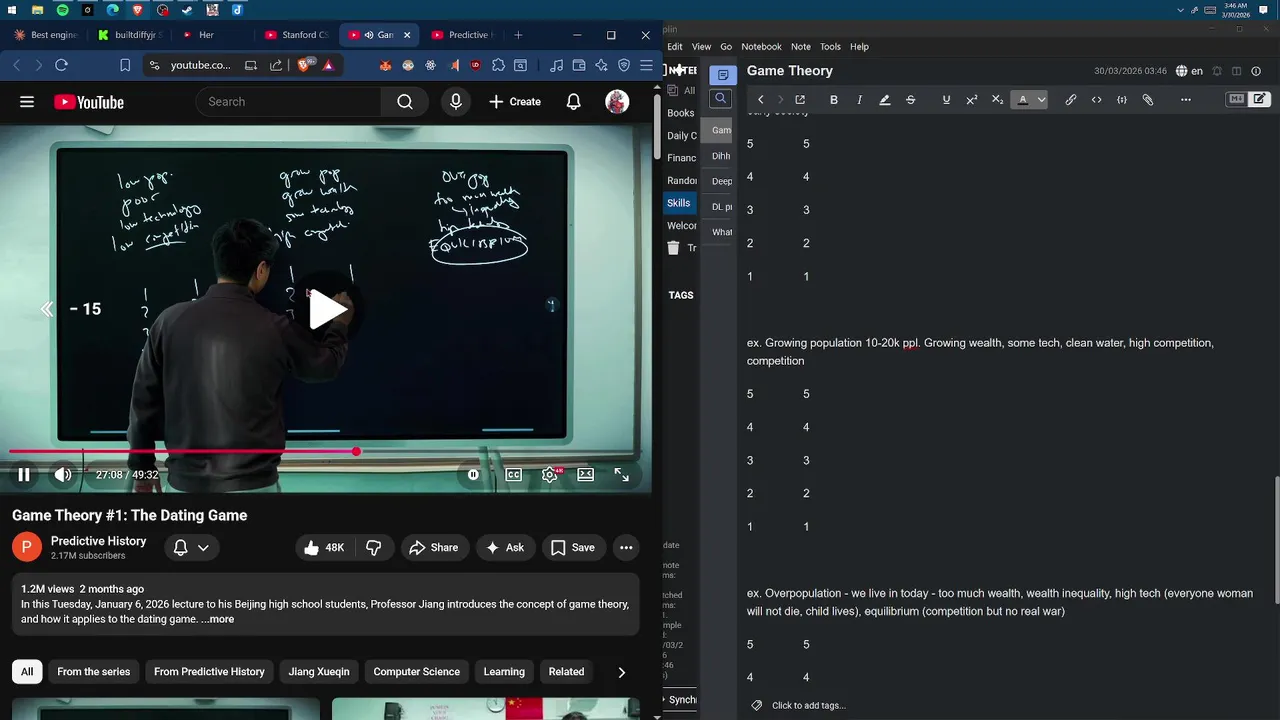Toggle closed captions on the video

pos(513,475)
